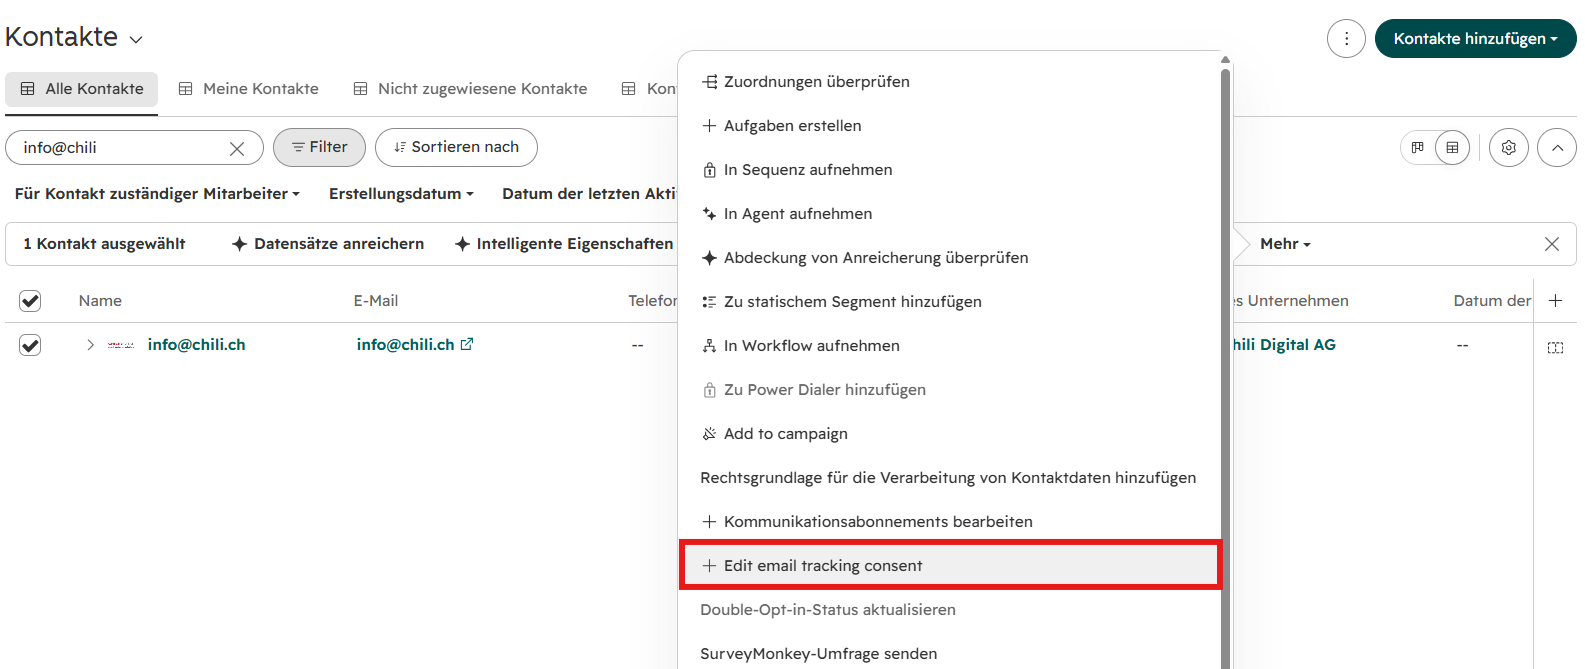The image size is (1585, 669).
Task: Click Intelligente Eigenschaften button
Action: [x=564, y=244]
